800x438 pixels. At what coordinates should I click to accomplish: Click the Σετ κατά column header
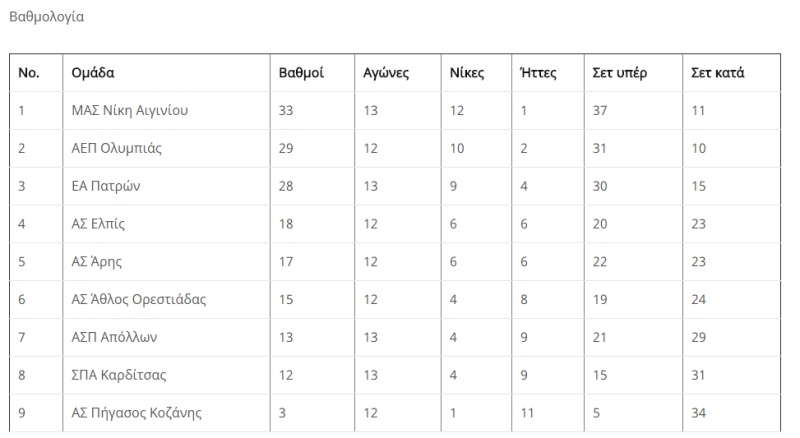pos(717,72)
